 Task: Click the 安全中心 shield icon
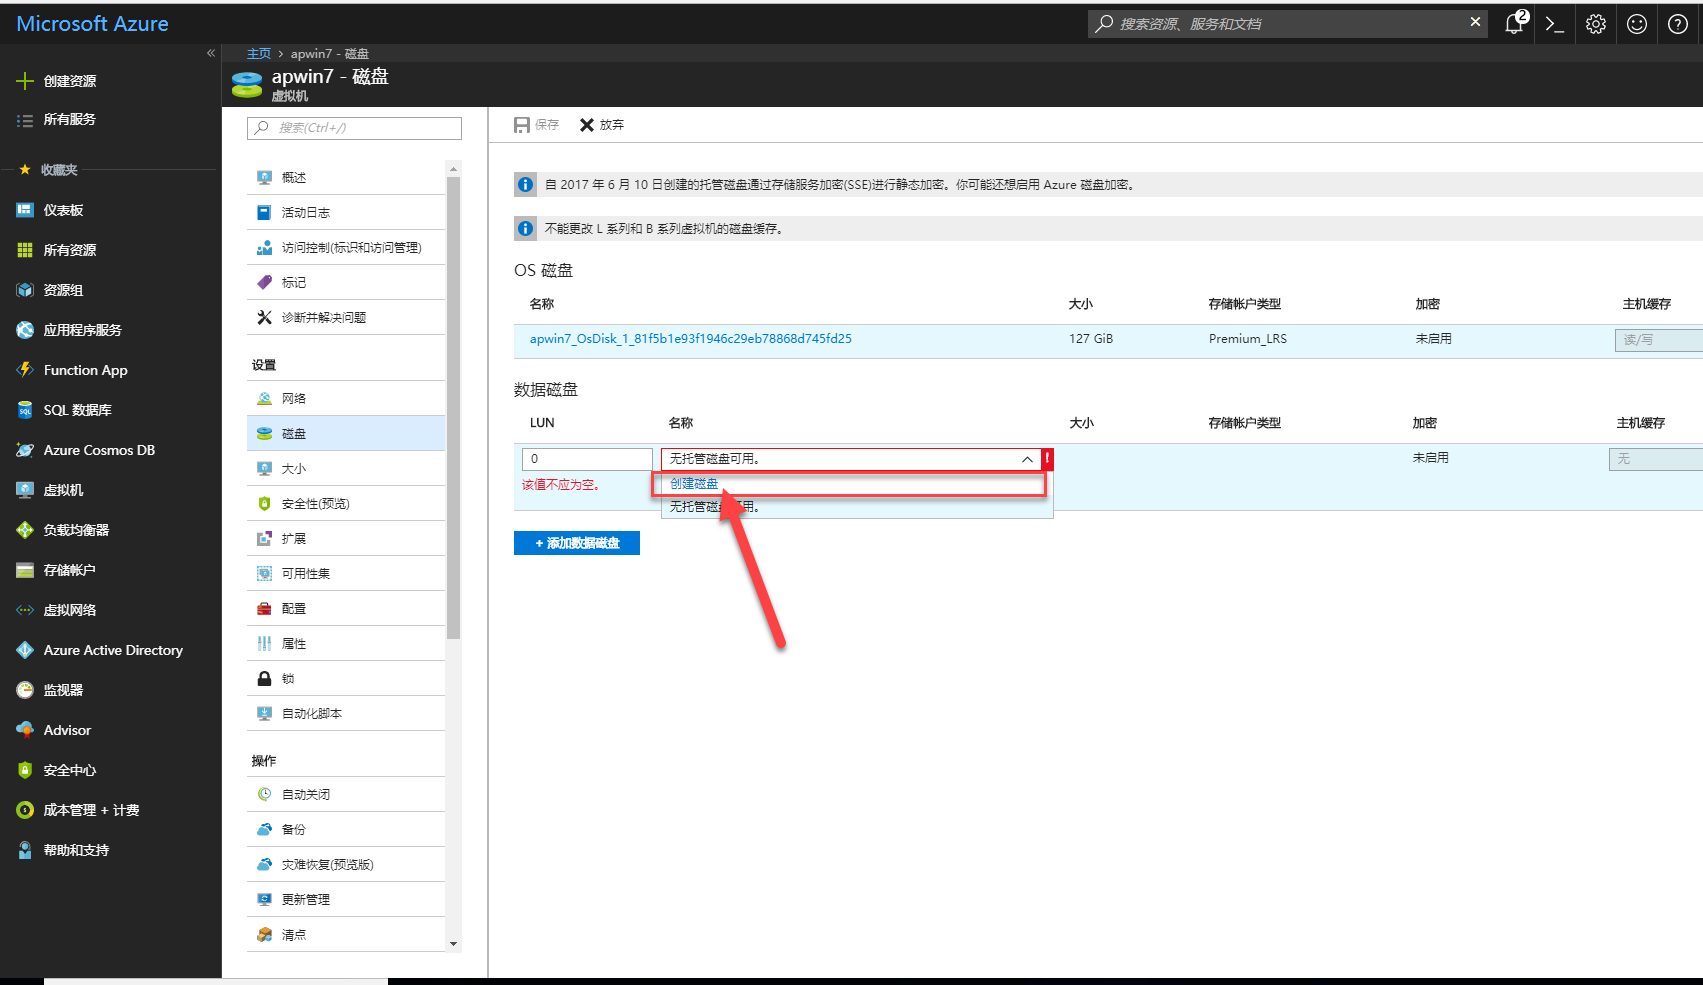pos(25,770)
